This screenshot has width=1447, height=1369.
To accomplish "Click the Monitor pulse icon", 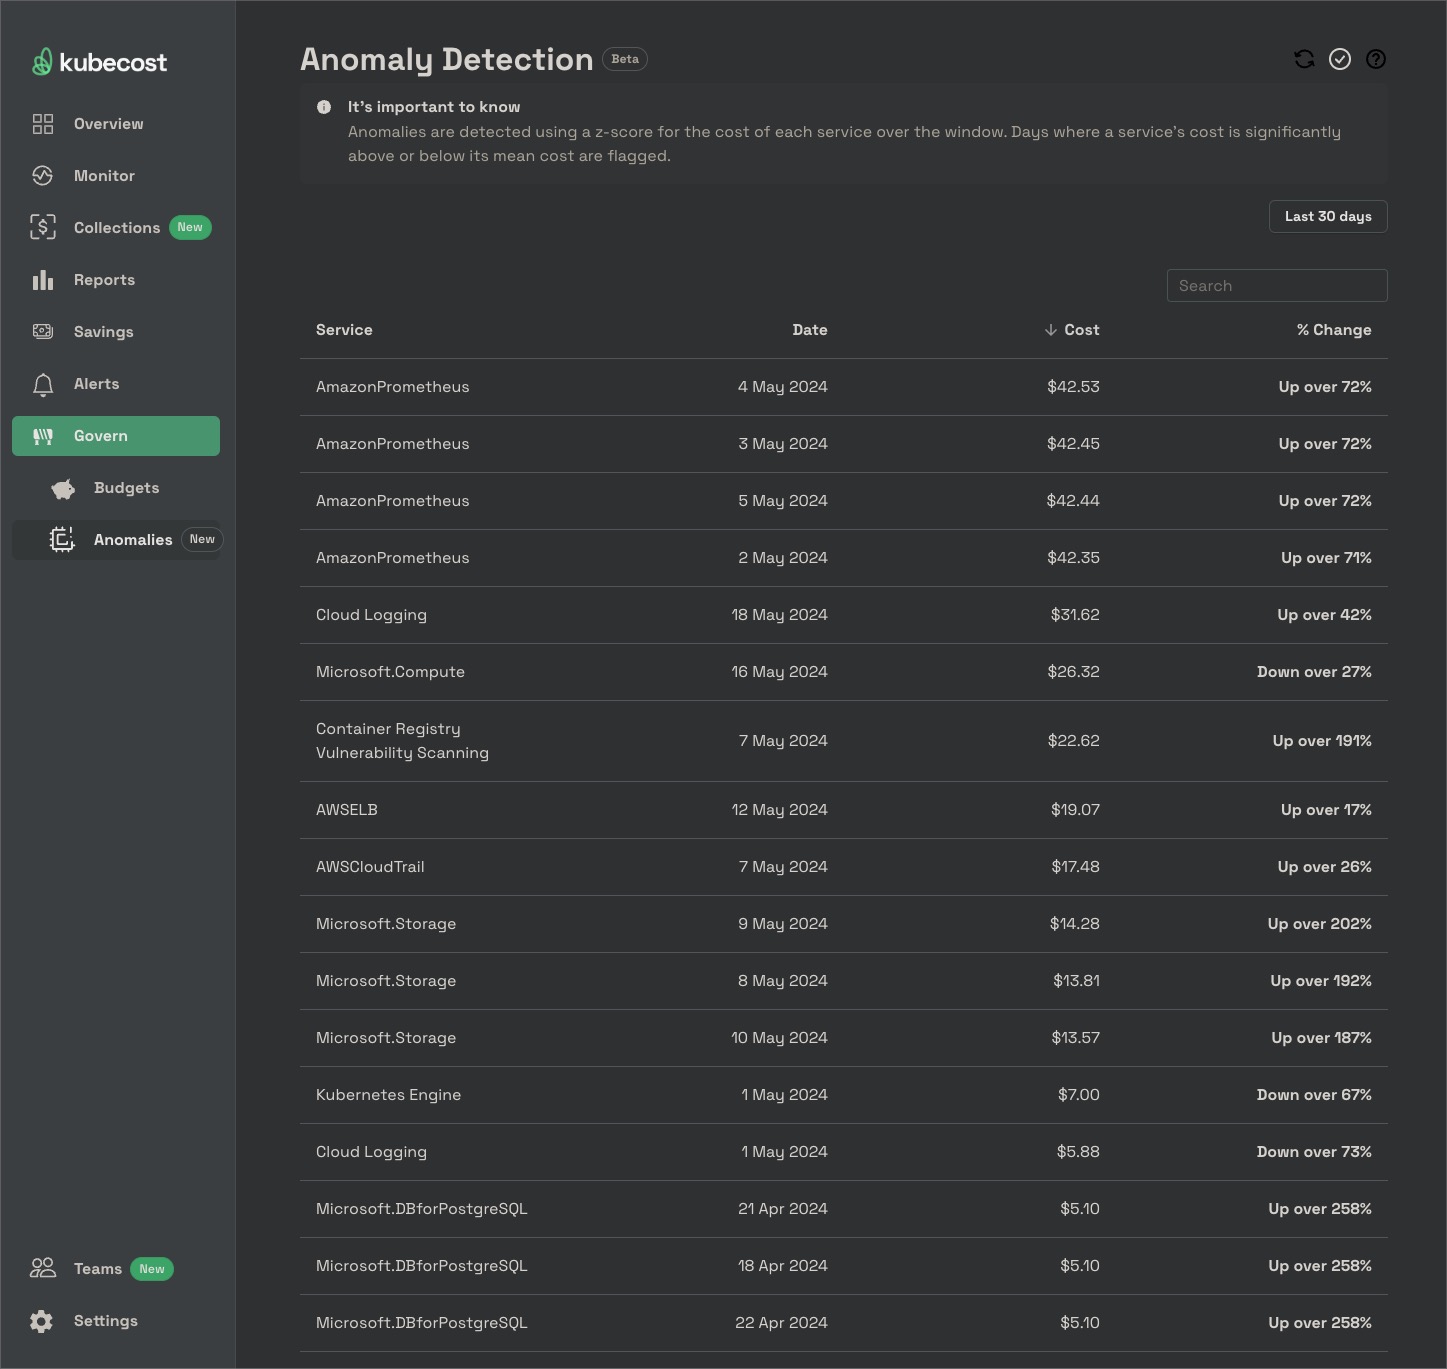I will coord(43,176).
